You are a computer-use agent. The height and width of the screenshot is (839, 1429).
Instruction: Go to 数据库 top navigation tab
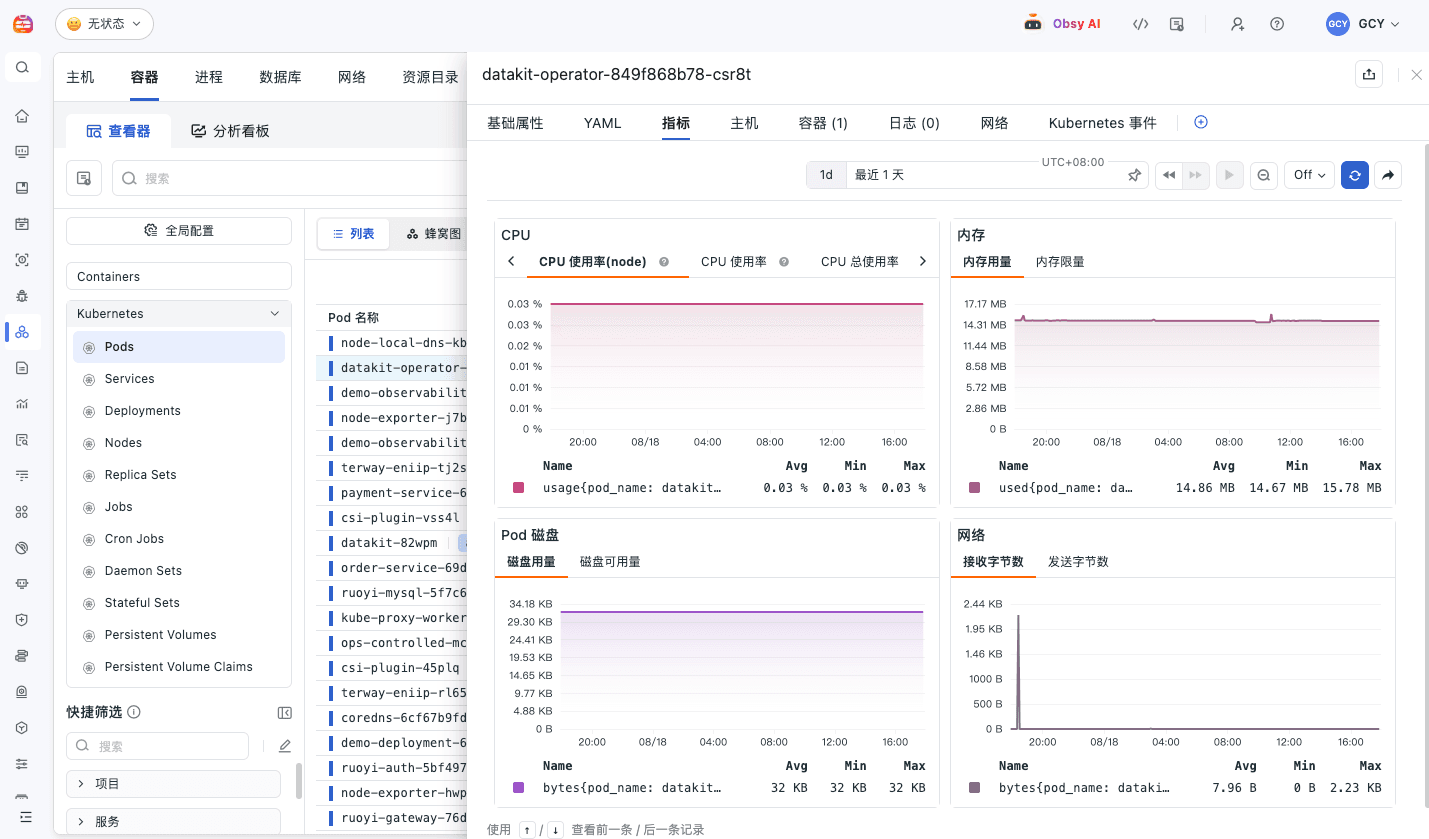pos(280,77)
